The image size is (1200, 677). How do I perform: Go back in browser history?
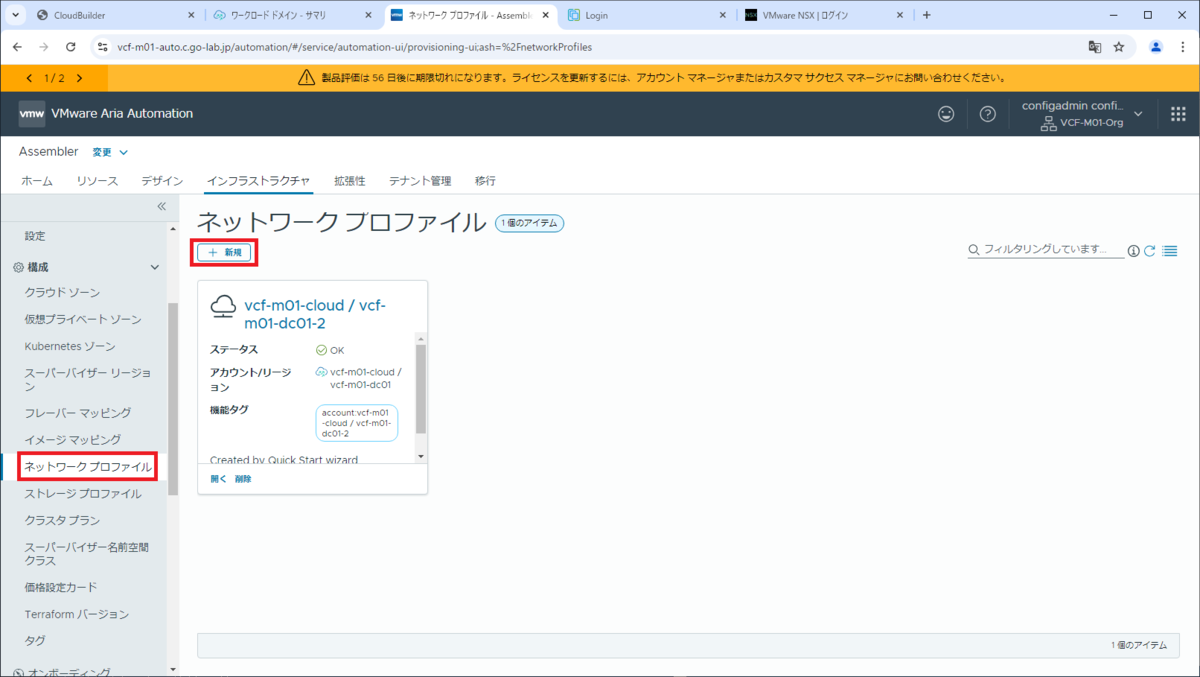pyautogui.click(x=17, y=47)
